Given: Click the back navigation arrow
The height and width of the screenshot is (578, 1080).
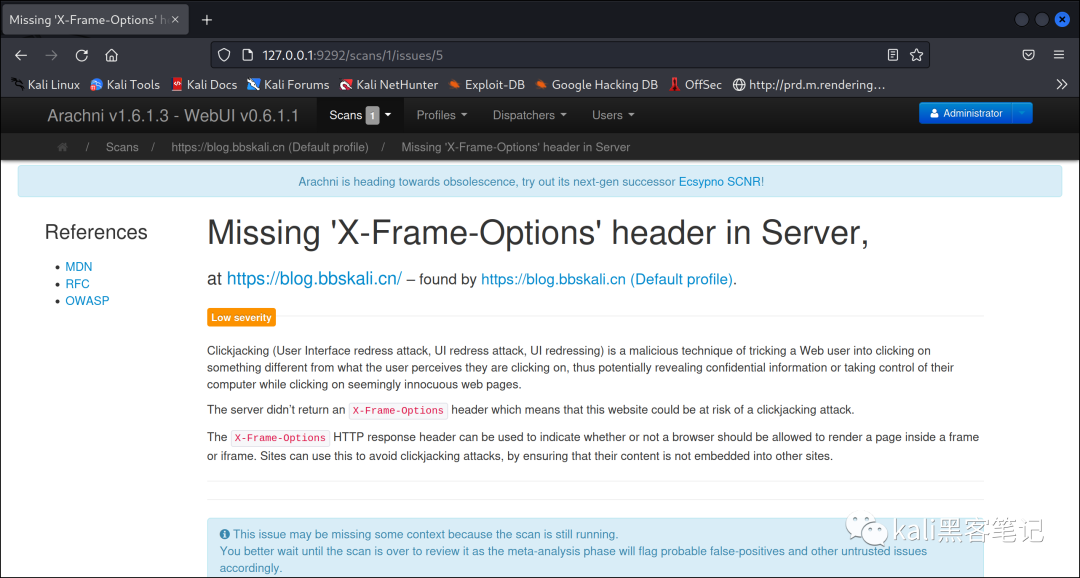Looking at the screenshot, I should click(x=21, y=55).
